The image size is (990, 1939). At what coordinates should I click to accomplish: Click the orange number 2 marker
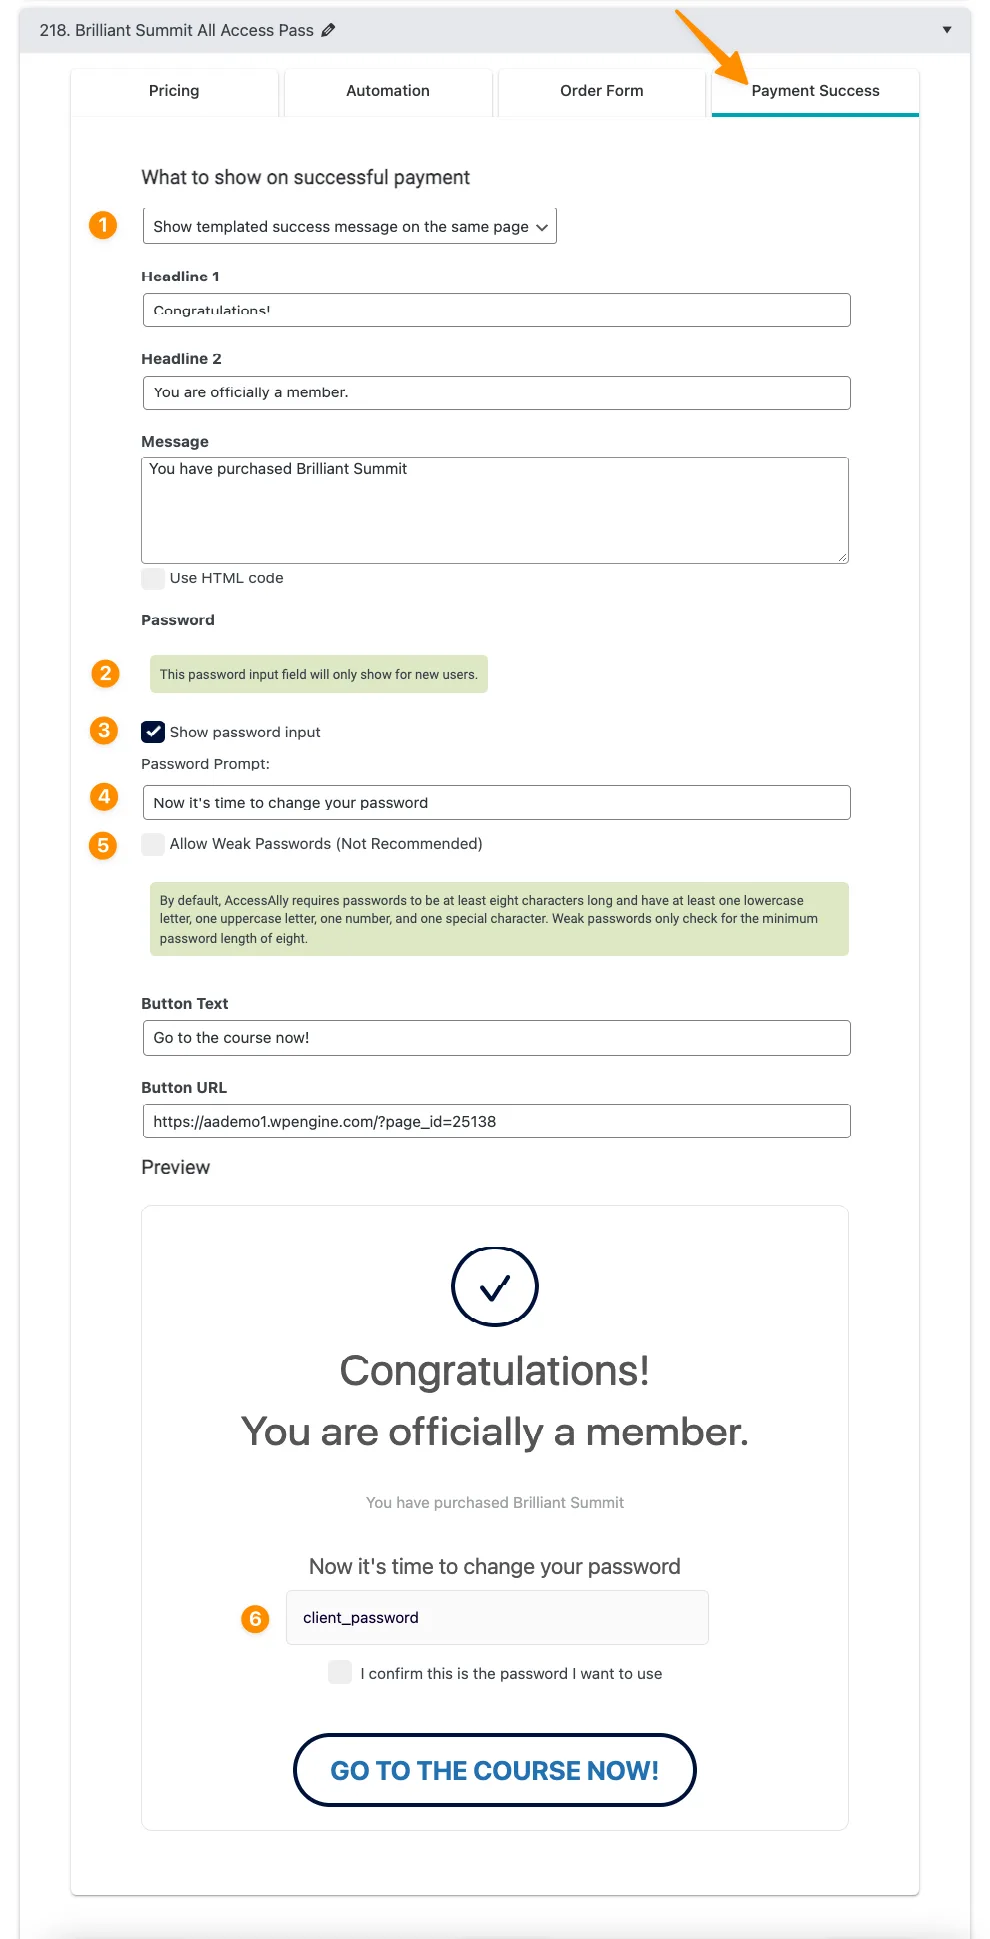point(105,673)
